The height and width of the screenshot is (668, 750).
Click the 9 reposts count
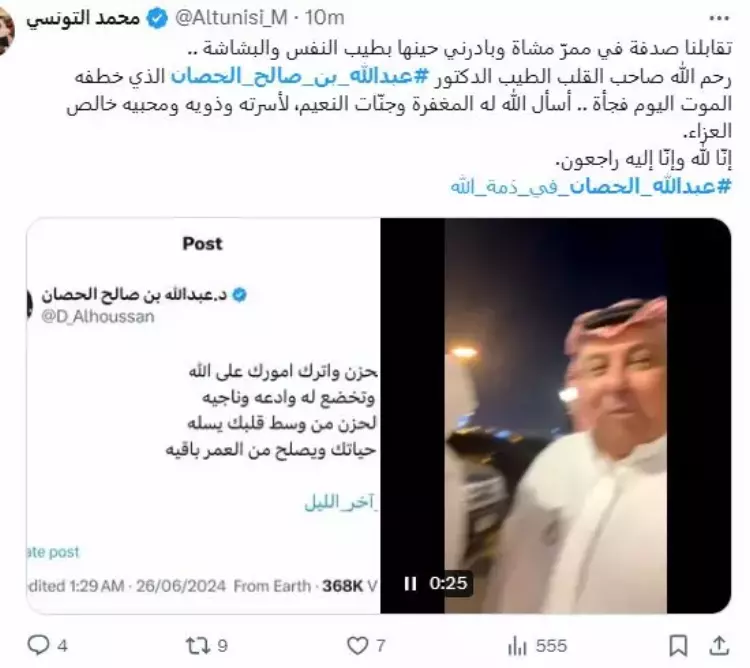(222, 646)
